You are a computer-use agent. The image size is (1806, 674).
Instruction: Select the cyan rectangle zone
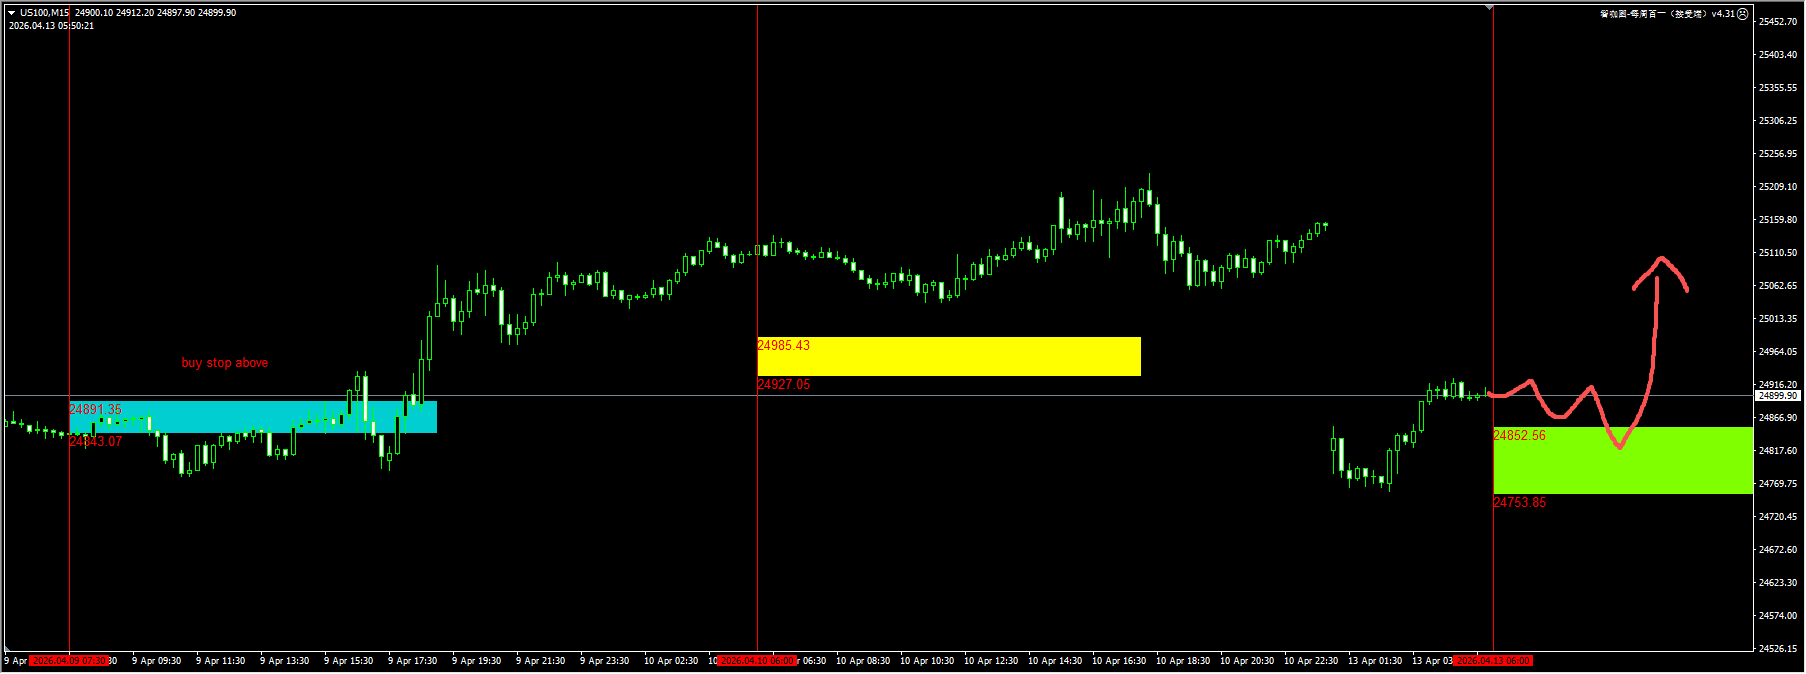pyautogui.click(x=250, y=417)
